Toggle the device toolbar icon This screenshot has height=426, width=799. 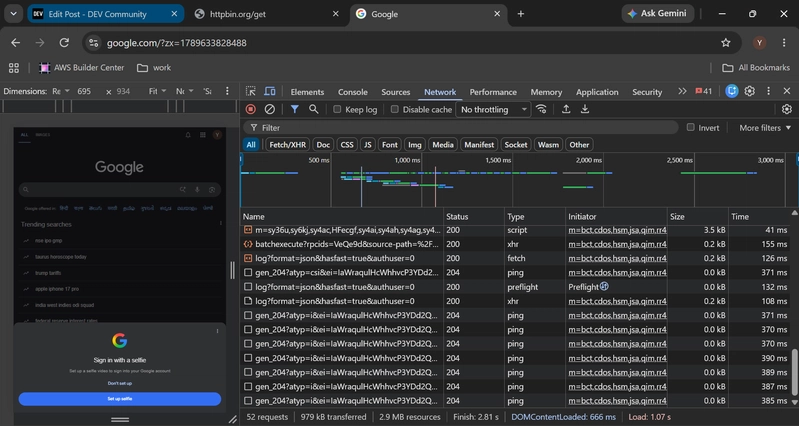[270, 91]
